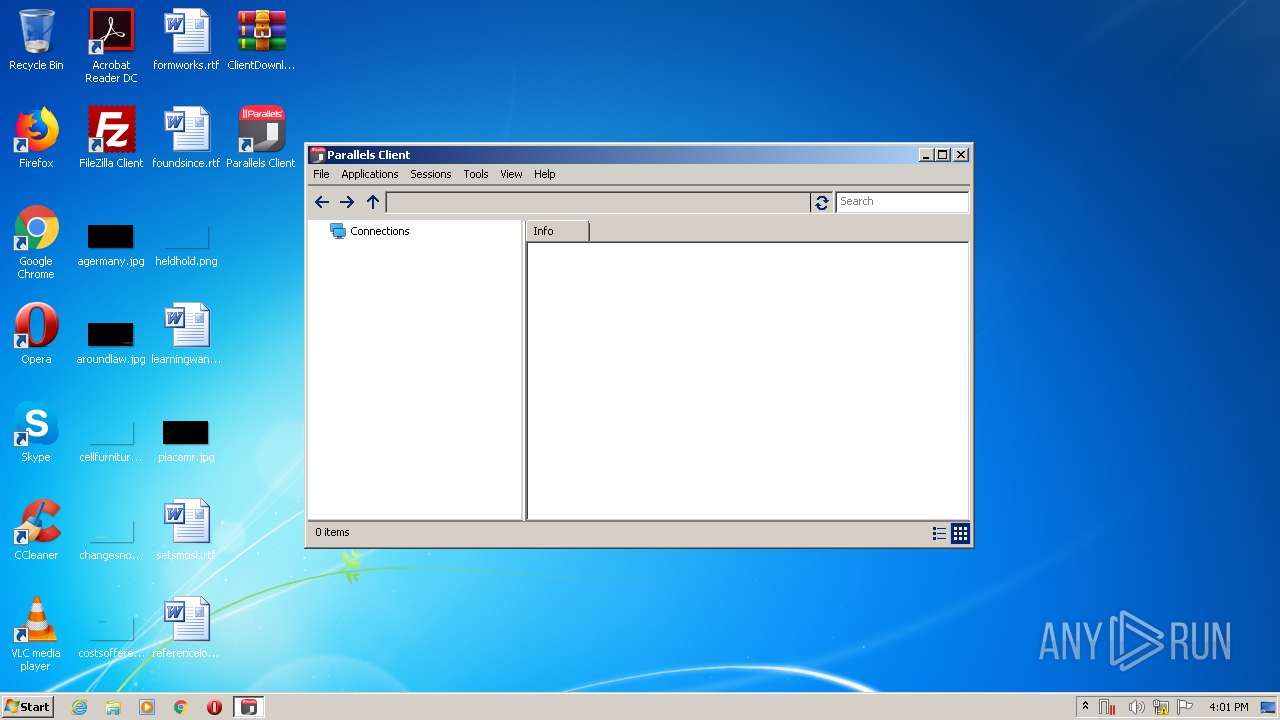Activate Parallels Client taskbar button
The image size is (1280, 720).
pos(249,707)
